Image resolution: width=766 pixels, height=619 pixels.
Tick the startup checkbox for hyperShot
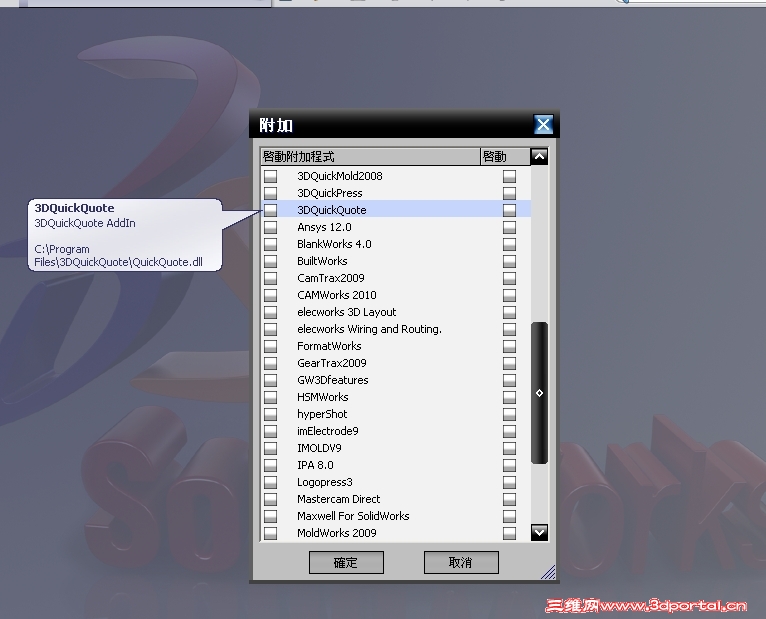point(509,414)
